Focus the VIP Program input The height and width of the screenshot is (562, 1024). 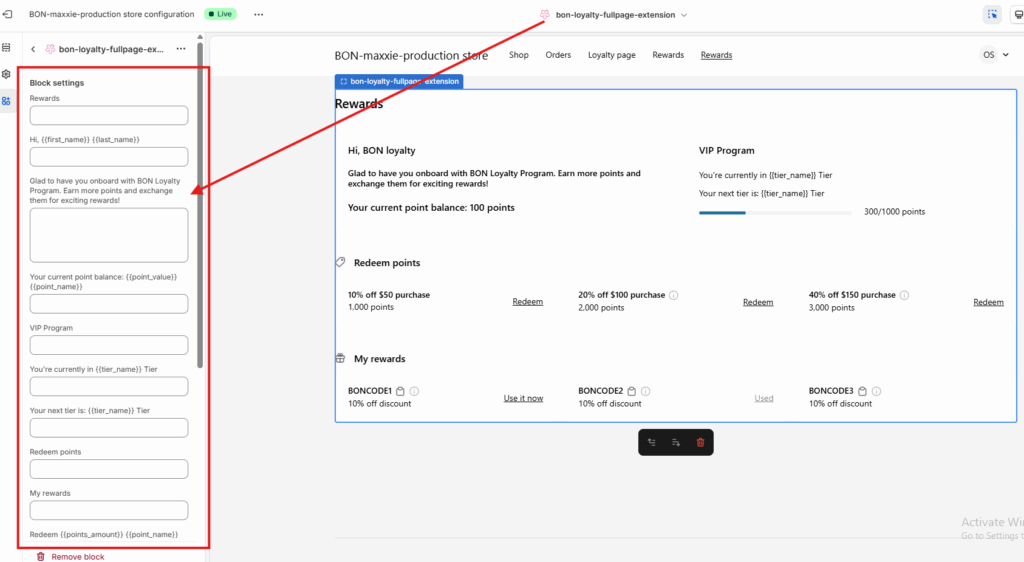(109, 345)
